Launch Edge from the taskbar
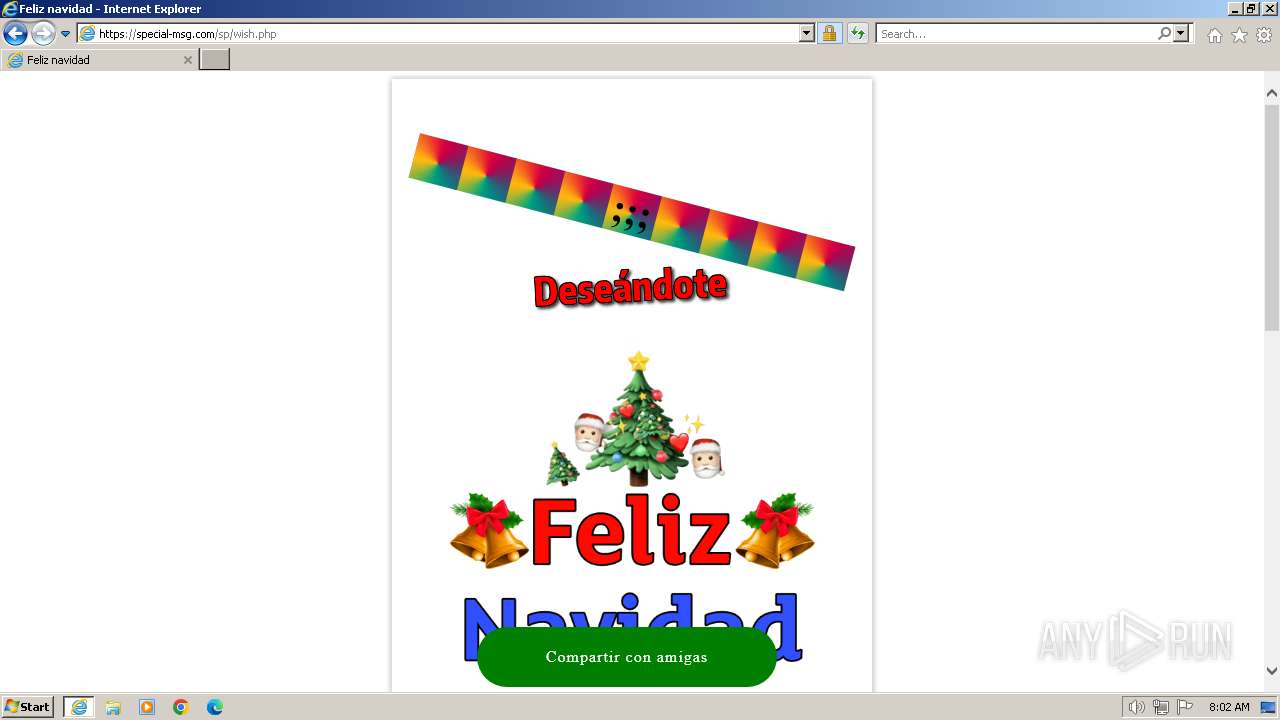 215,707
